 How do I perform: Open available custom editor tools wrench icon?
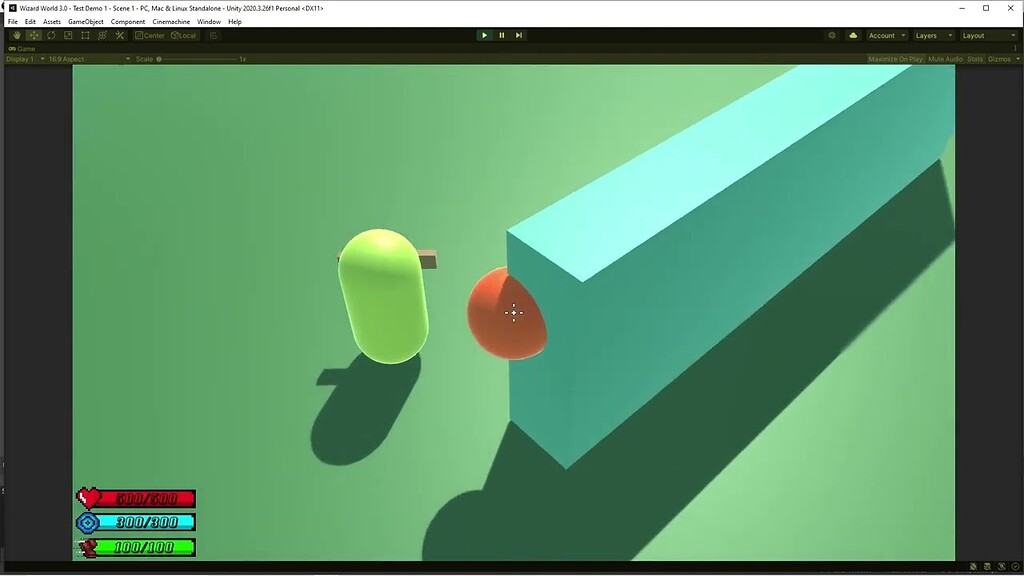coord(119,35)
